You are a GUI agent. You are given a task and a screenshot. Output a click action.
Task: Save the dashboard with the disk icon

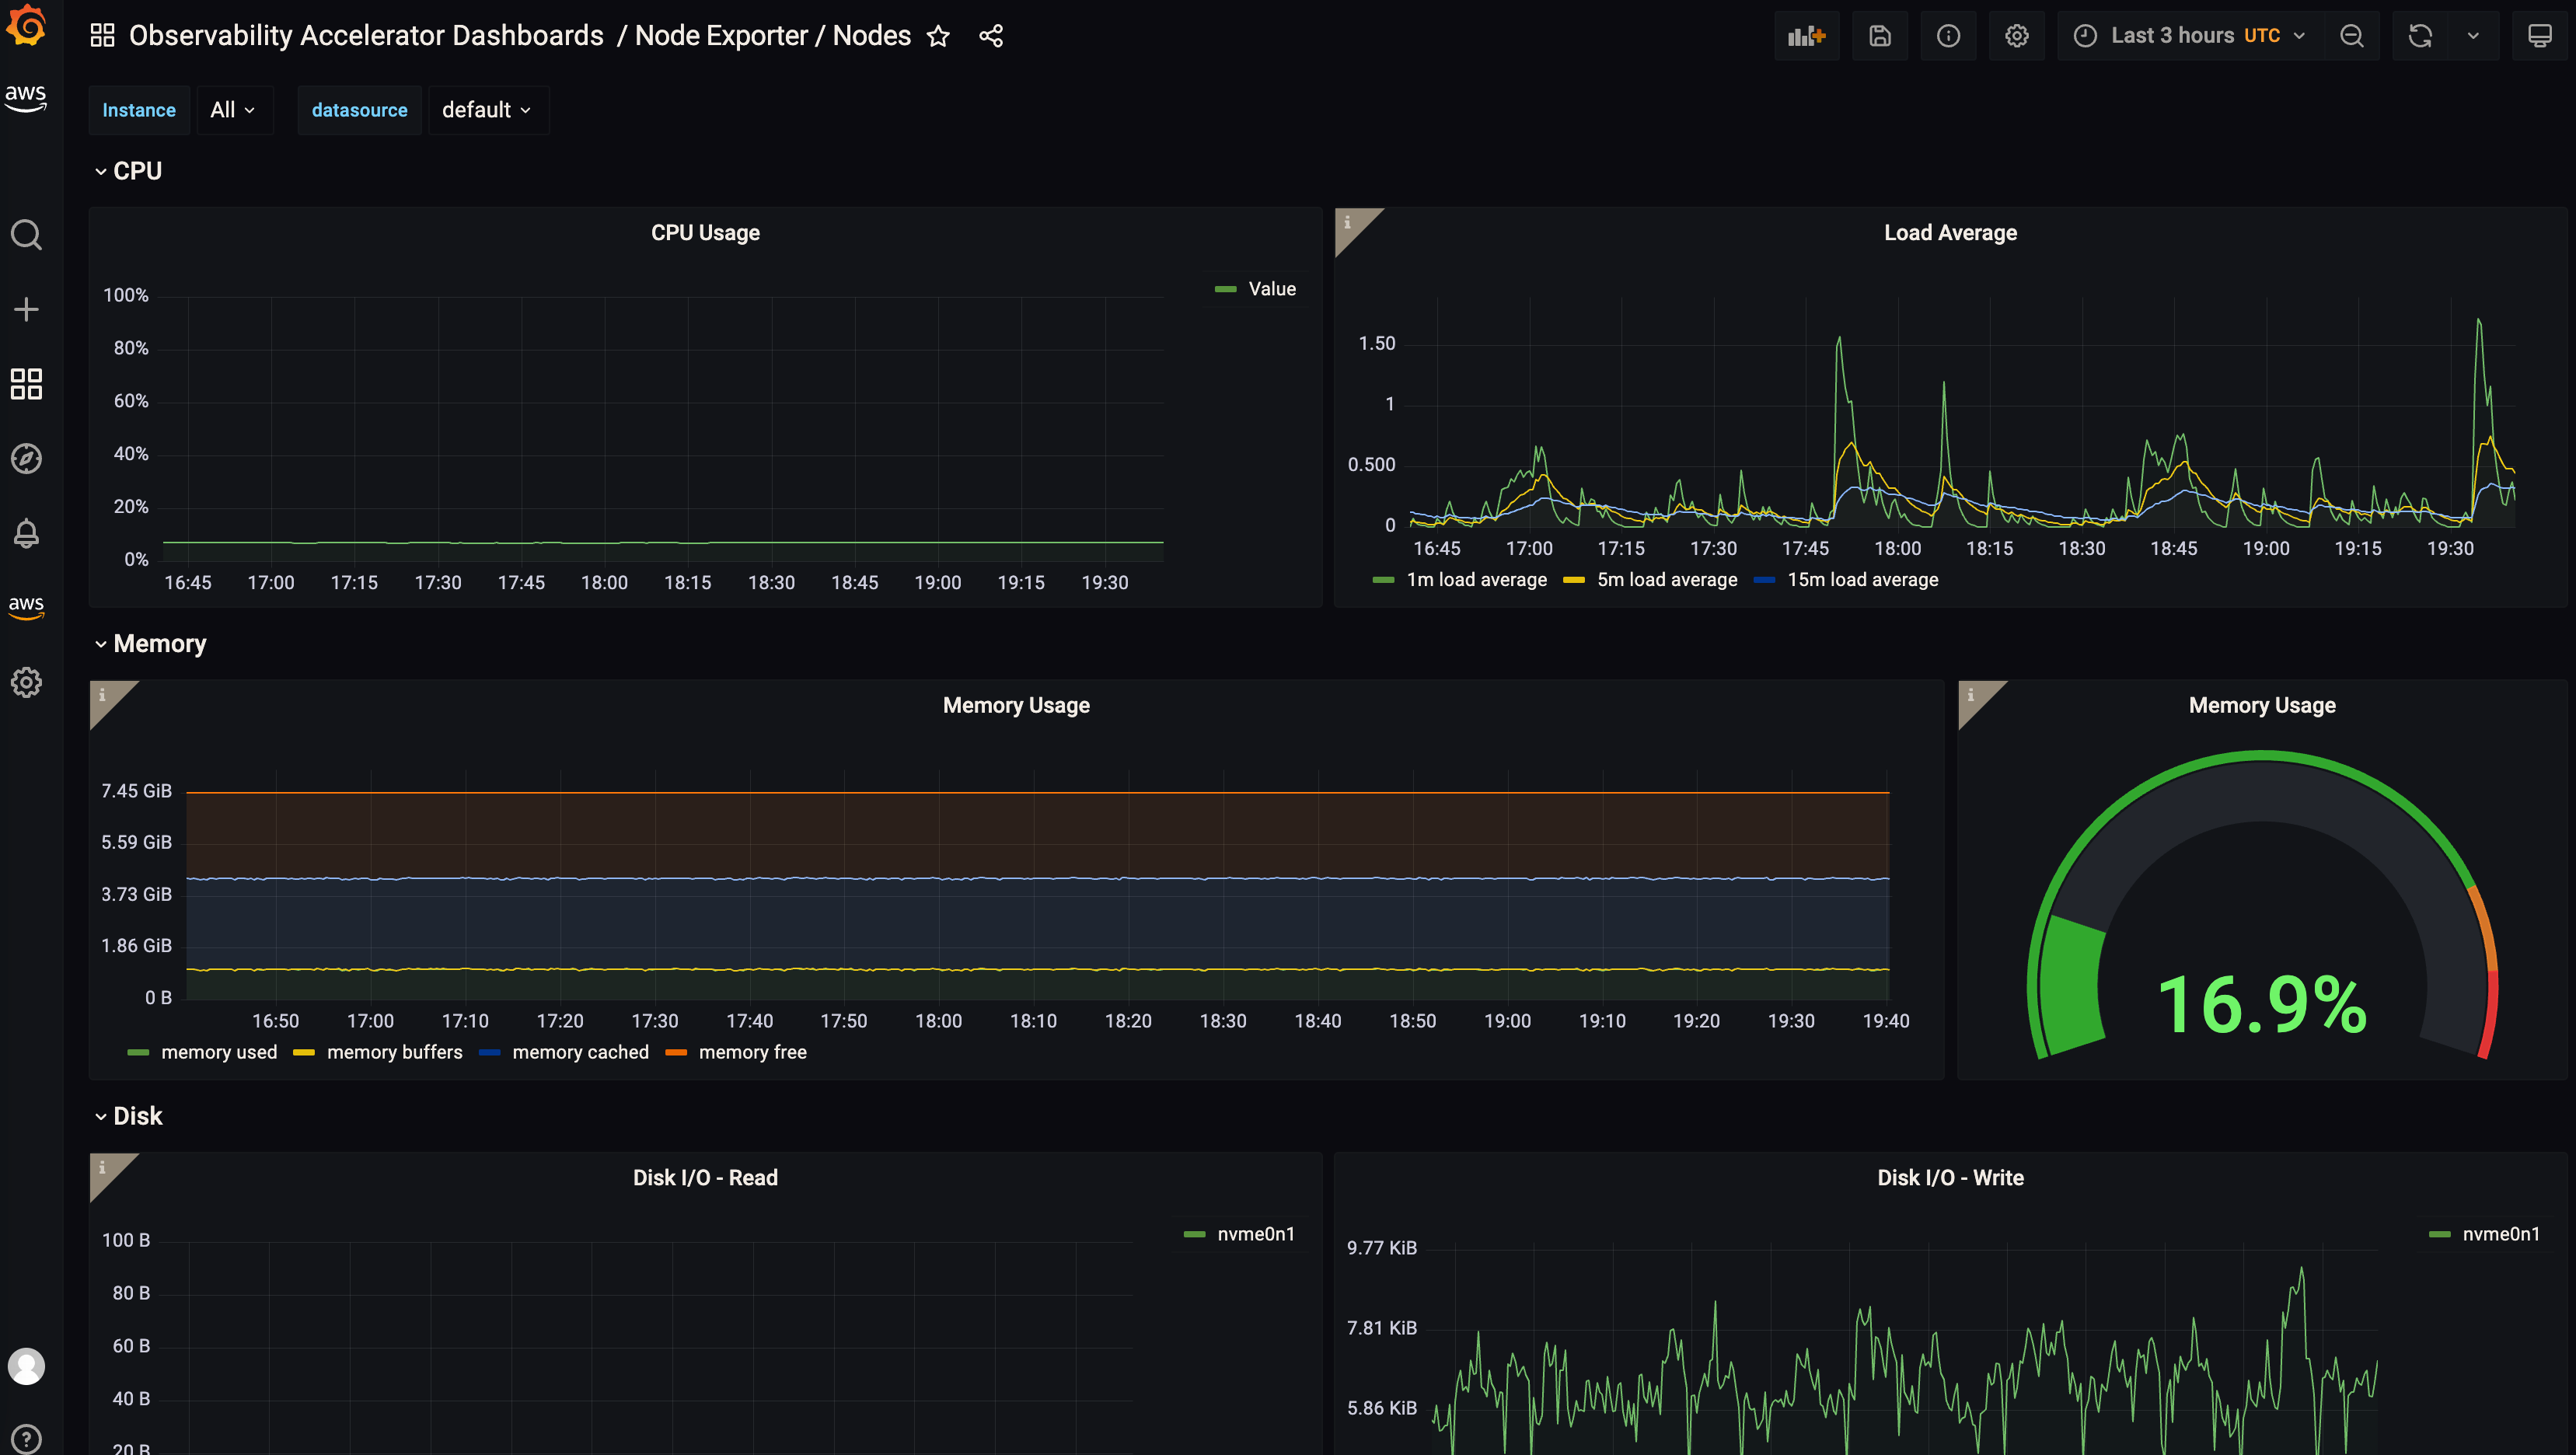point(1879,36)
